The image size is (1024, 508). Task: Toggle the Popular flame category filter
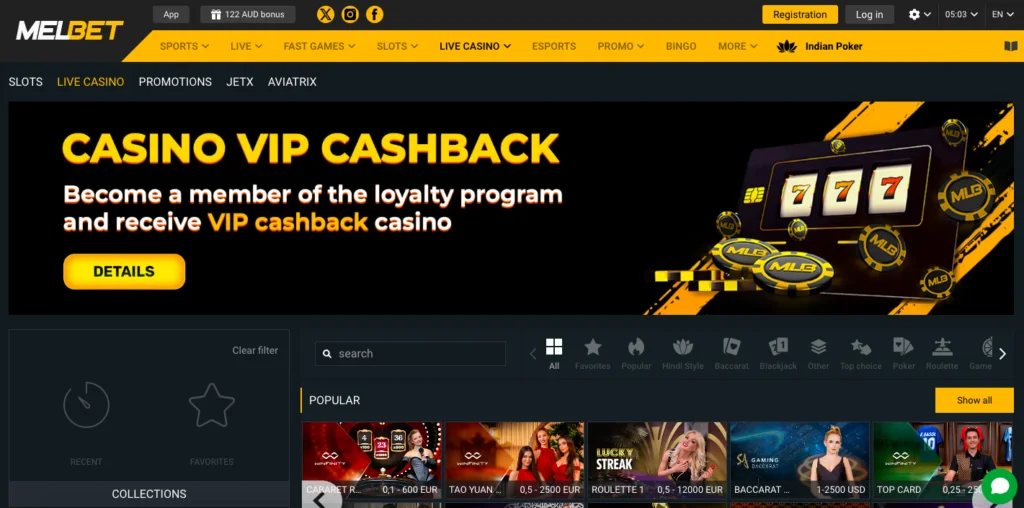(x=636, y=354)
